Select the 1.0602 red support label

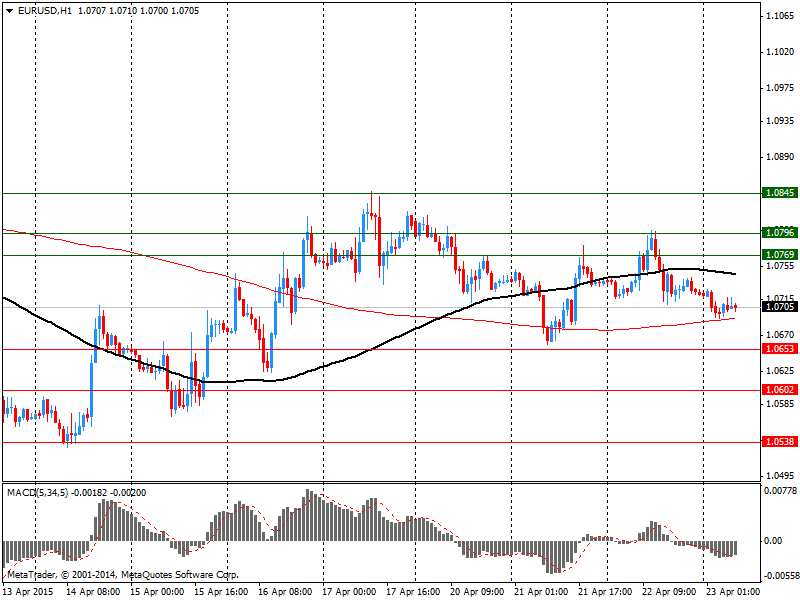pyautogui.click(x=780, y=390)
